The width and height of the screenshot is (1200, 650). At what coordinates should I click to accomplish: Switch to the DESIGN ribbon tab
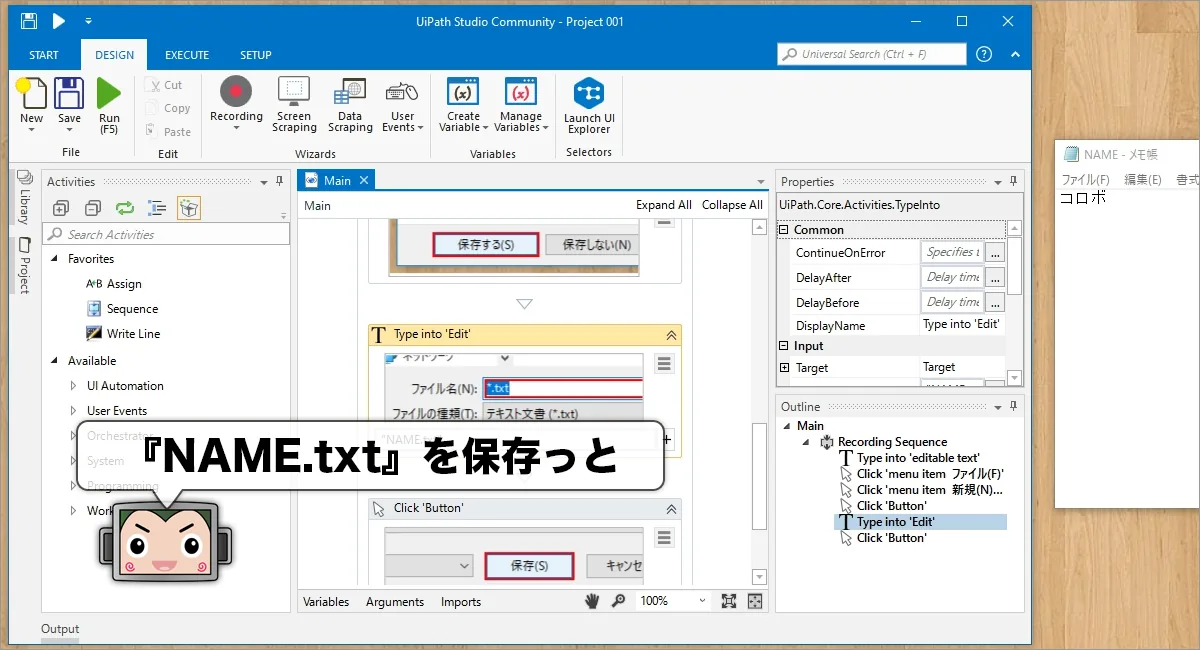click(114, 55)
